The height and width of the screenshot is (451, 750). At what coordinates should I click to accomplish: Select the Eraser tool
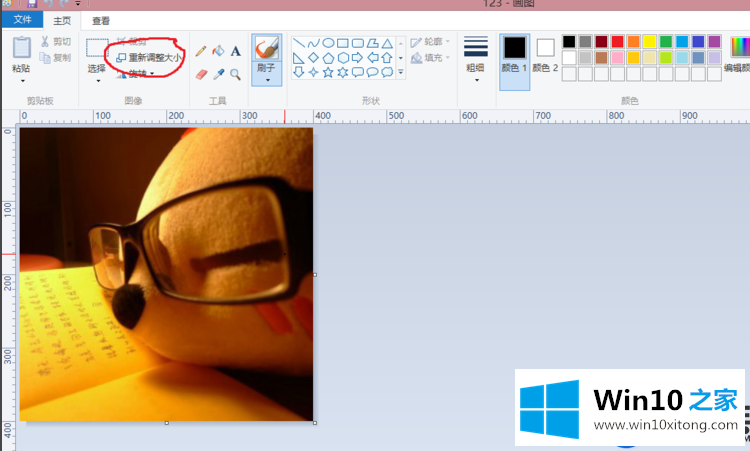click(201, 74)
